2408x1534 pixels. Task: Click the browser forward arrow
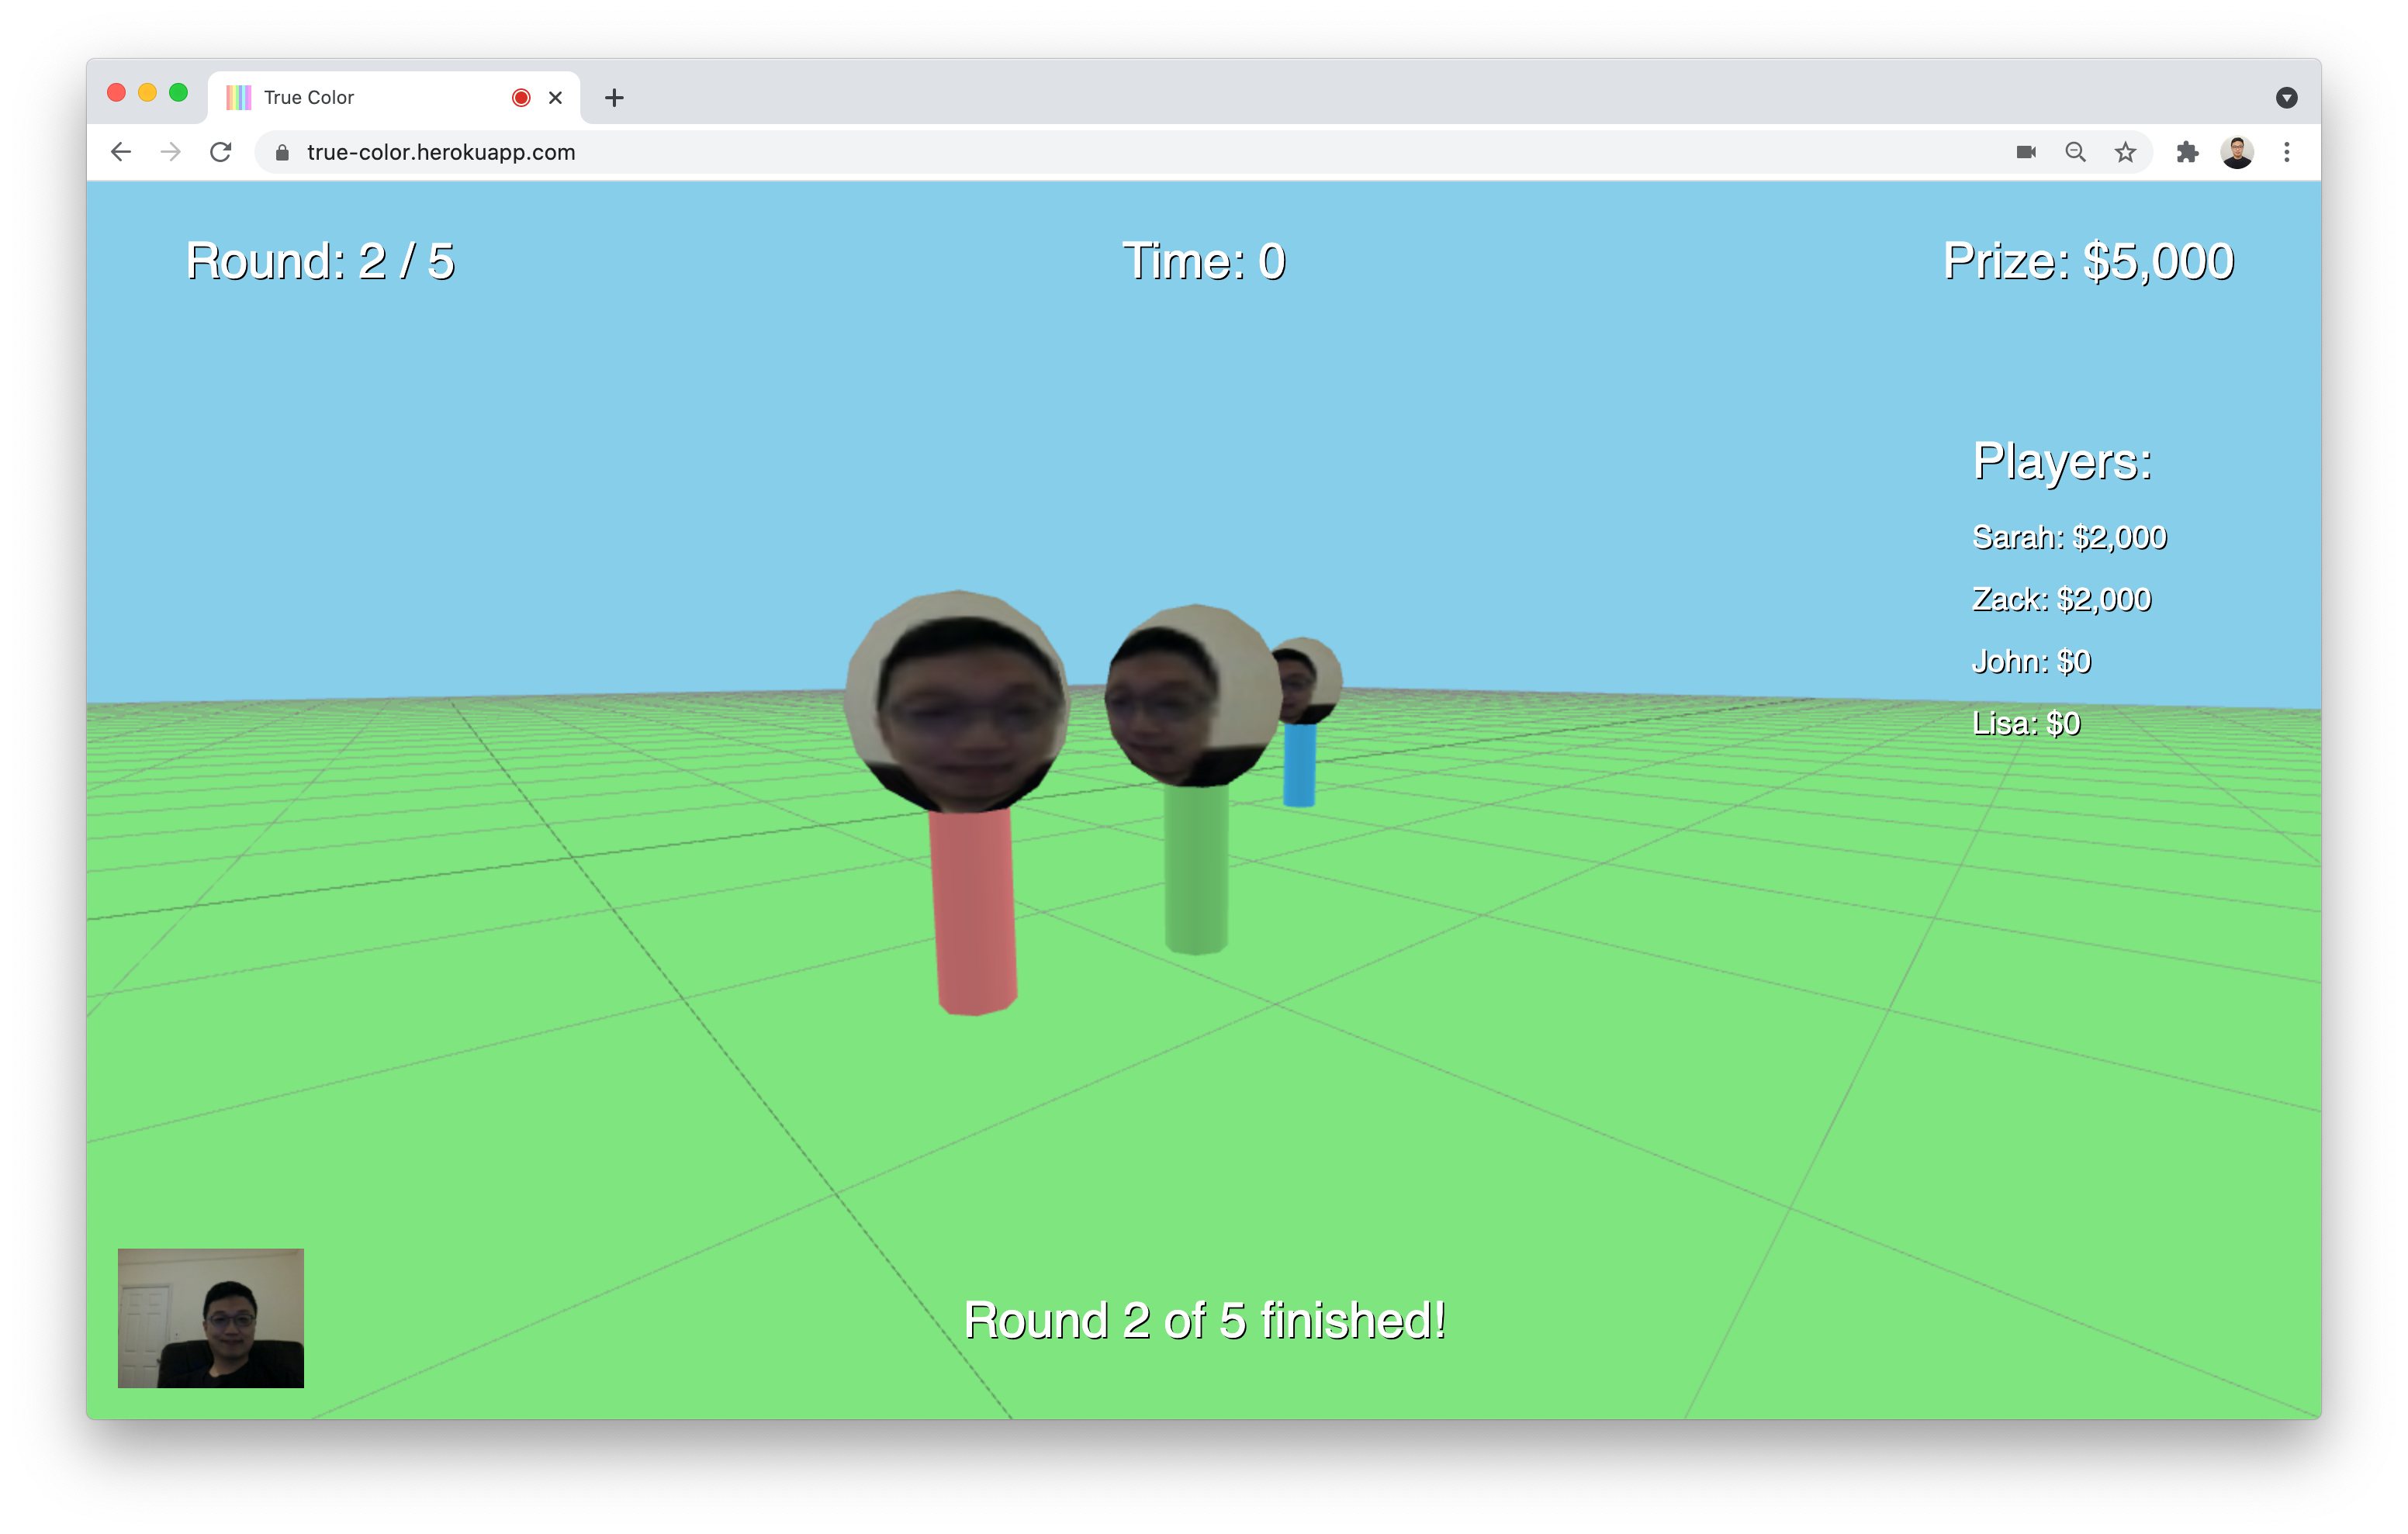click(x=171, y=152)
